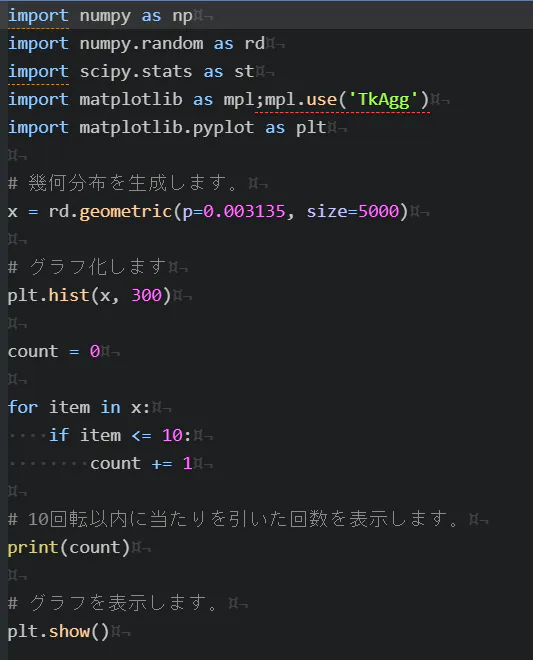Click 'matplotlib.pyplot' in the import line

pyautogui.click(x=167, y=128)
